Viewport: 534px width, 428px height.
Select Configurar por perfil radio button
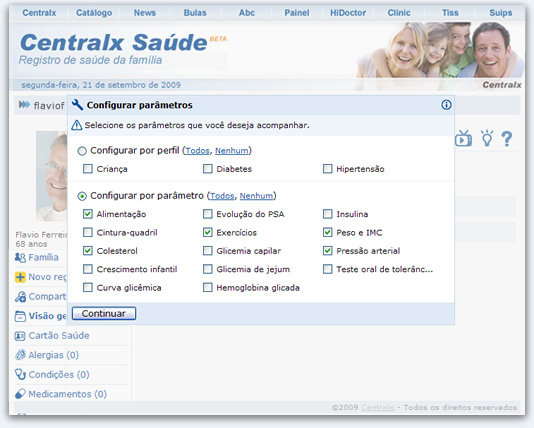82,151
